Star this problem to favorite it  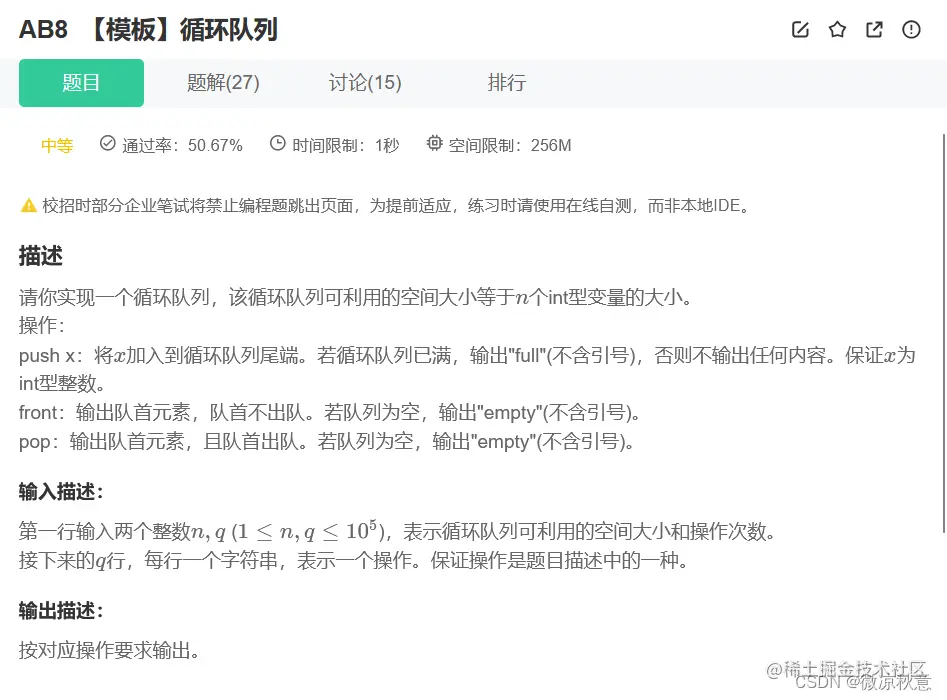point(837,30)
